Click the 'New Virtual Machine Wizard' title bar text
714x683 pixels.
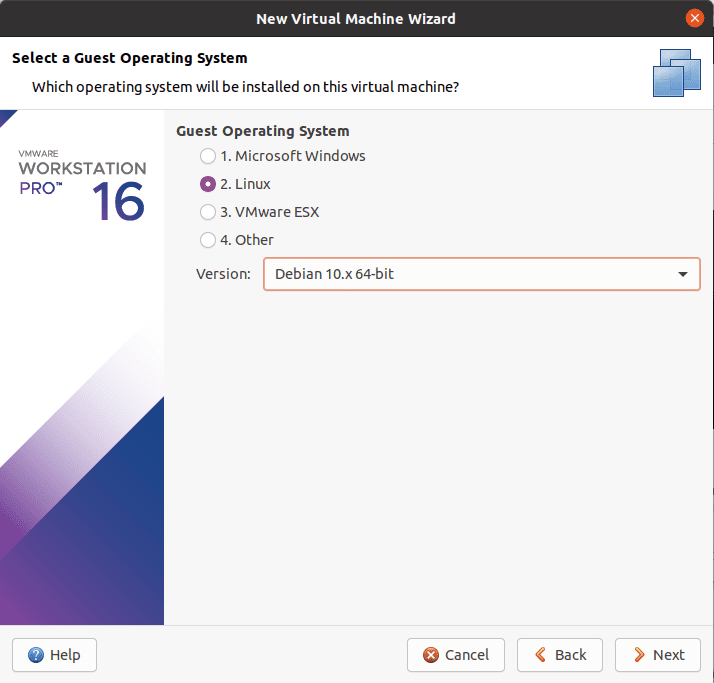[356, 19]
